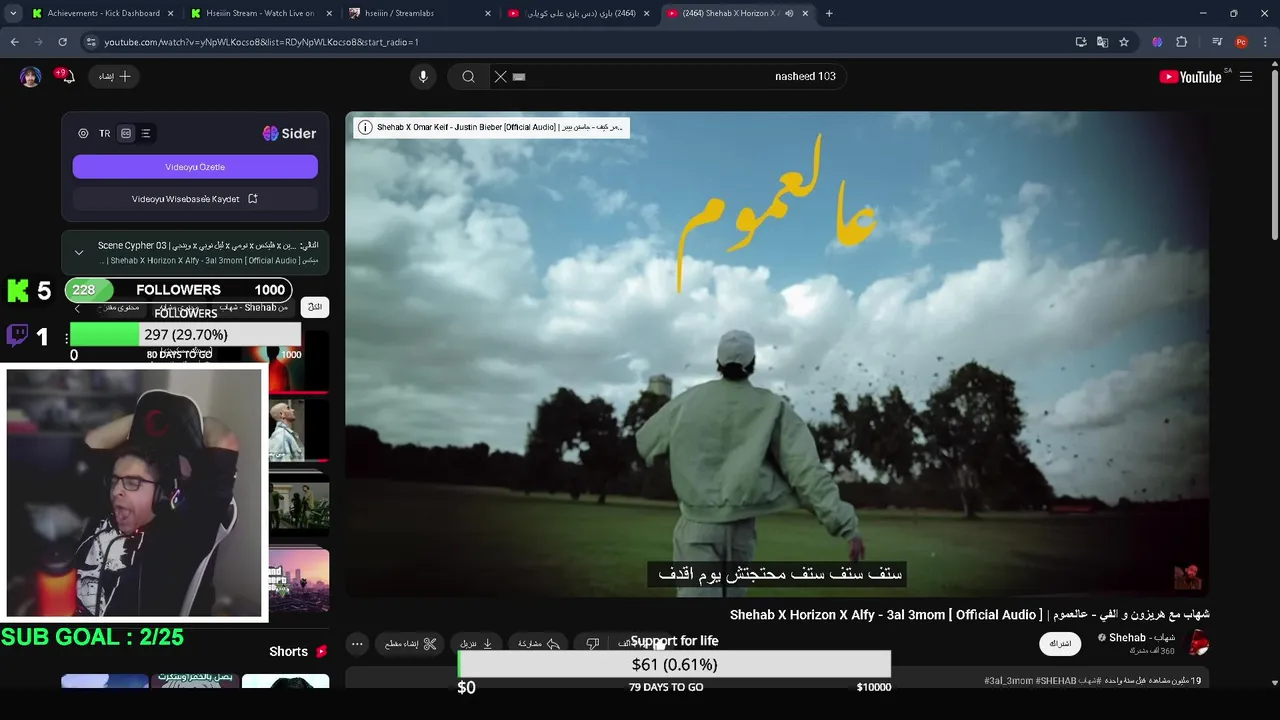Select Sider TR language option
The width and height of the screenshot is (1280, 720).
pyautogui.click(x=104, y=133)
